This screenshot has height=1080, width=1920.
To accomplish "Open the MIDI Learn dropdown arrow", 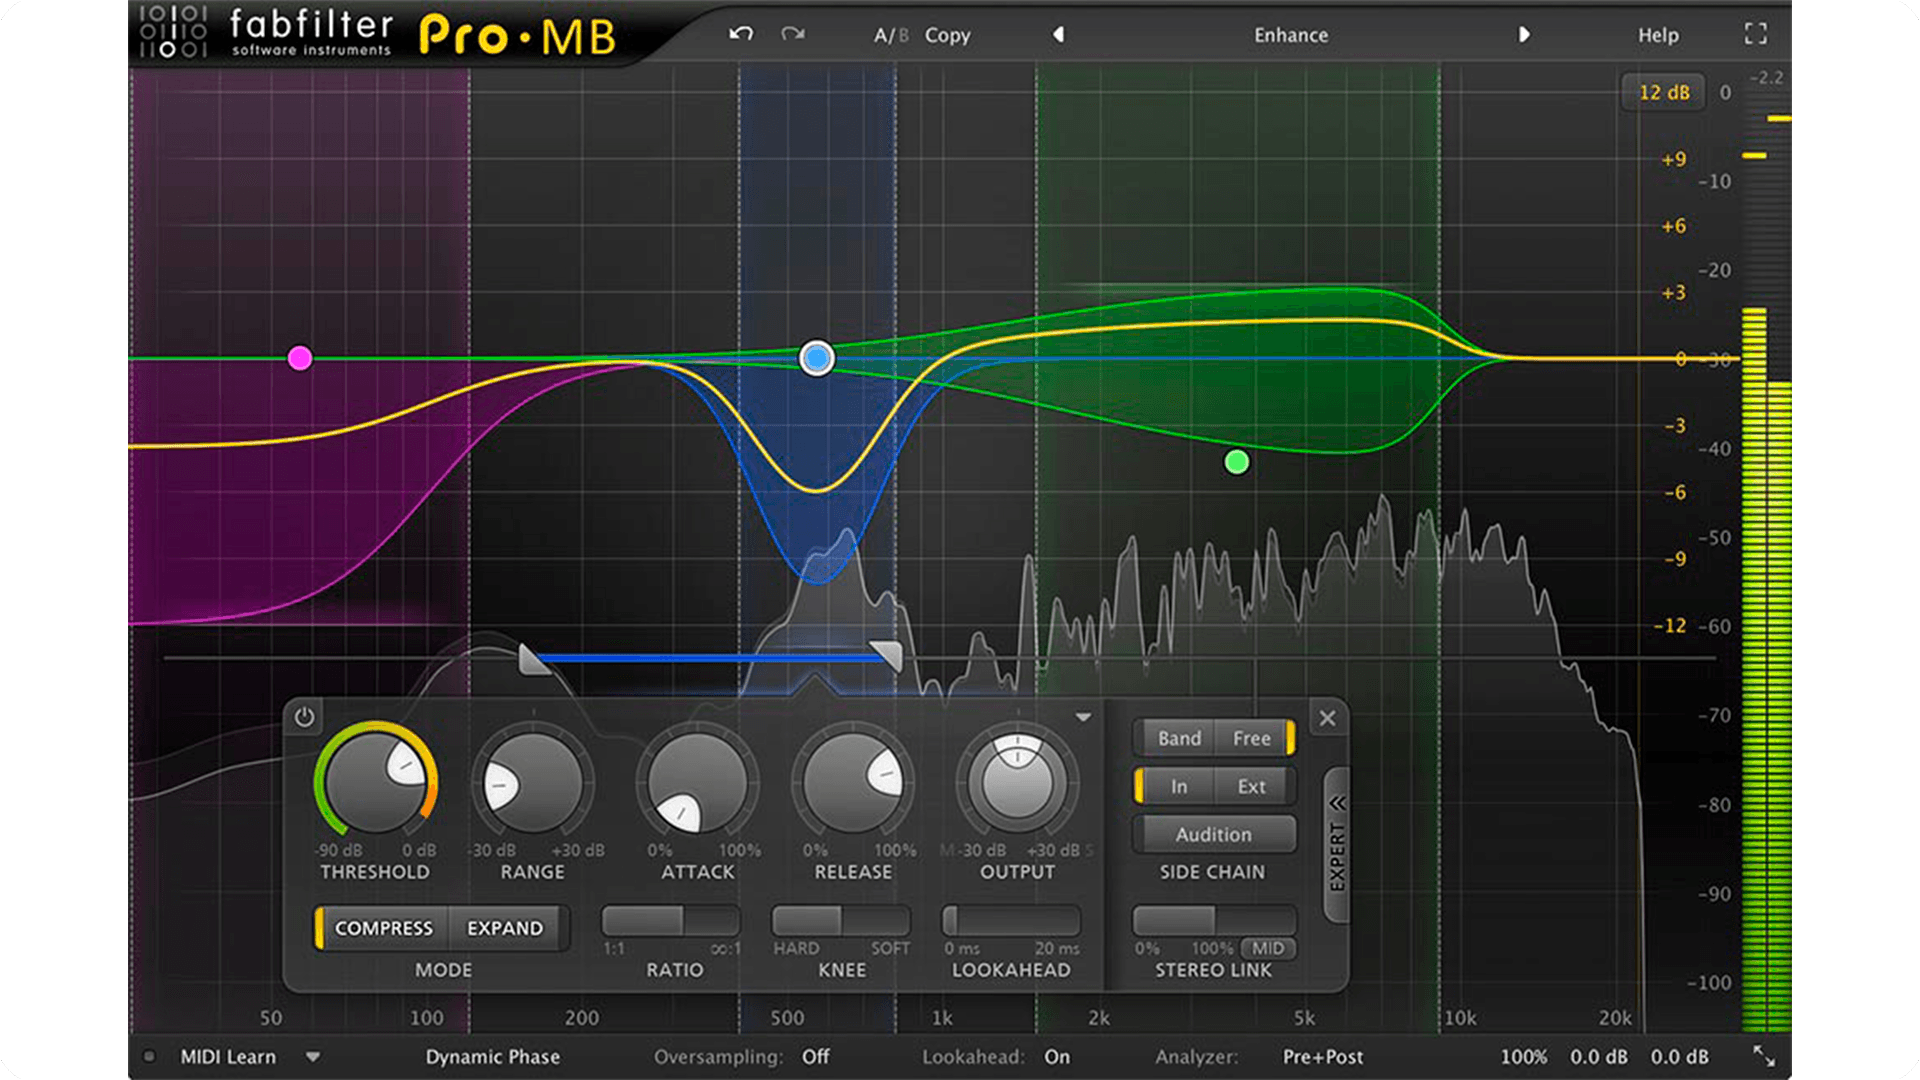I will [313, 1057].
